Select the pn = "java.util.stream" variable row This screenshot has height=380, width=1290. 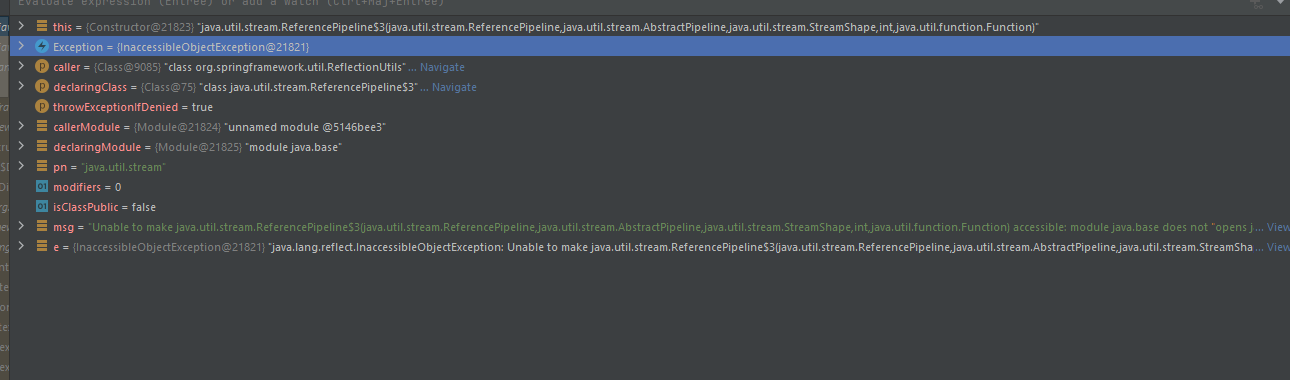[645, 167]
